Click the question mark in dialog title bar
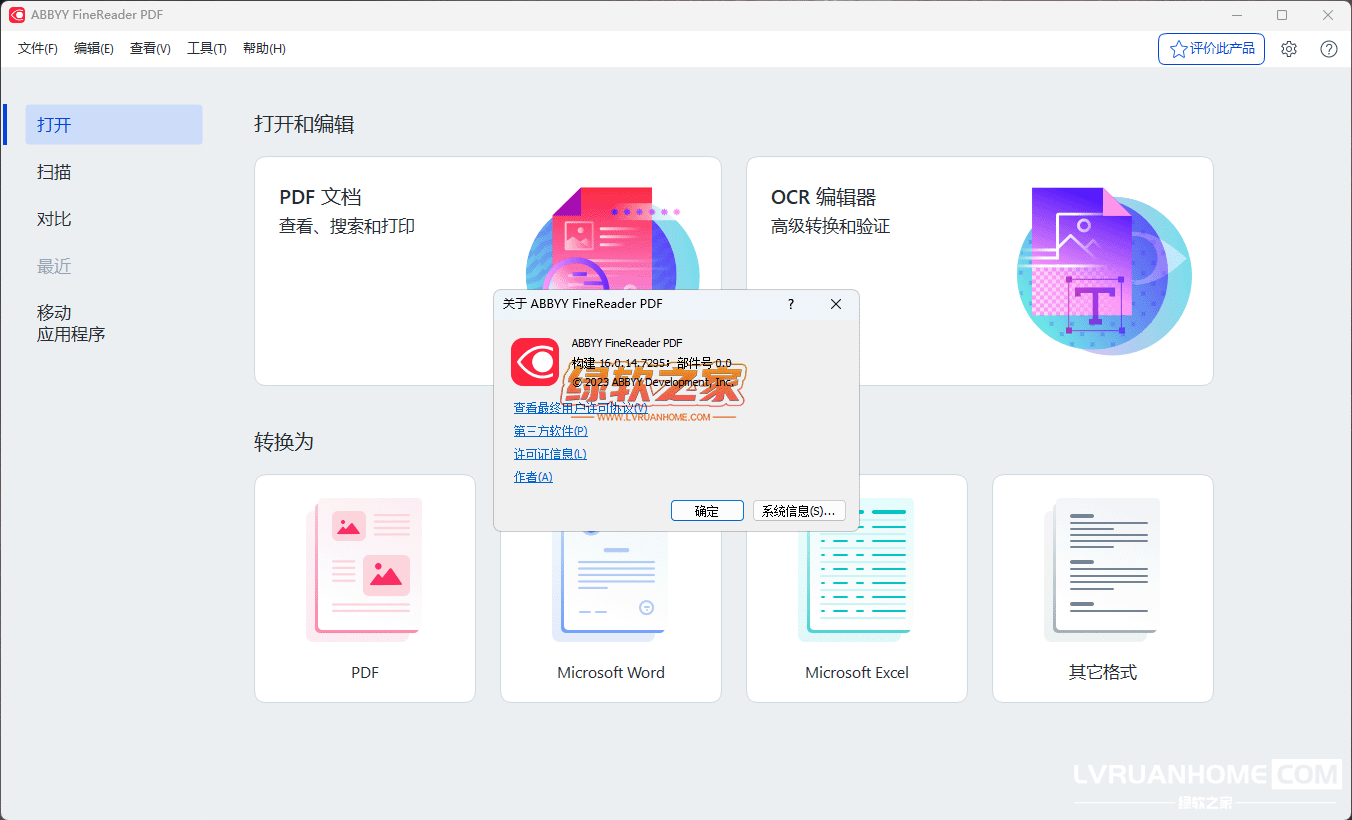 coord(791,304)
